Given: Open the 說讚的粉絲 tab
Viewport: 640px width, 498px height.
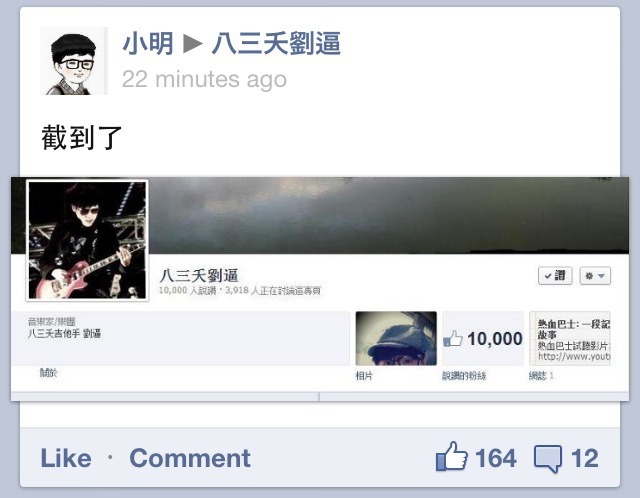Looking at the screenshot, I should (x=464, y=376).
